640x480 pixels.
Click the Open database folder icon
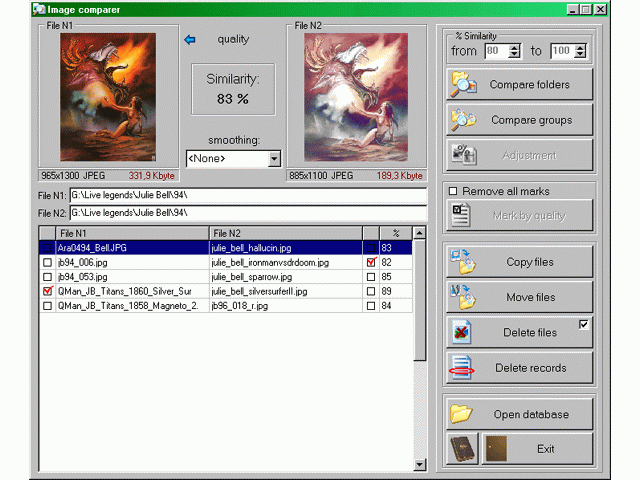(461, 413)
